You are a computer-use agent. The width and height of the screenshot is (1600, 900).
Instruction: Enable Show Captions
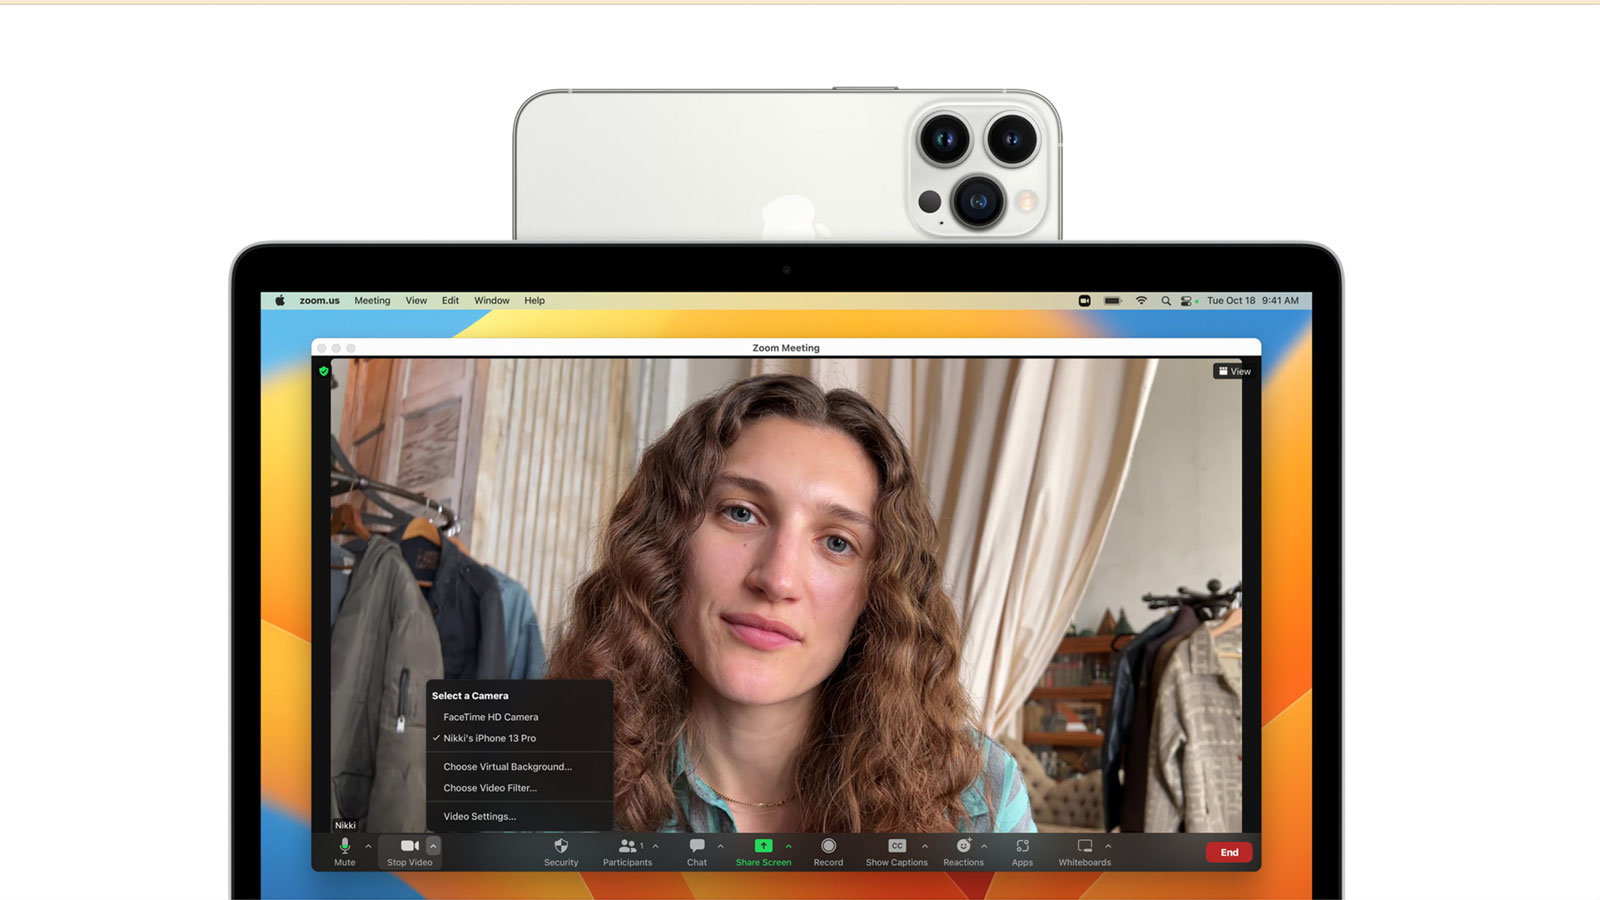tap(897, 852)
